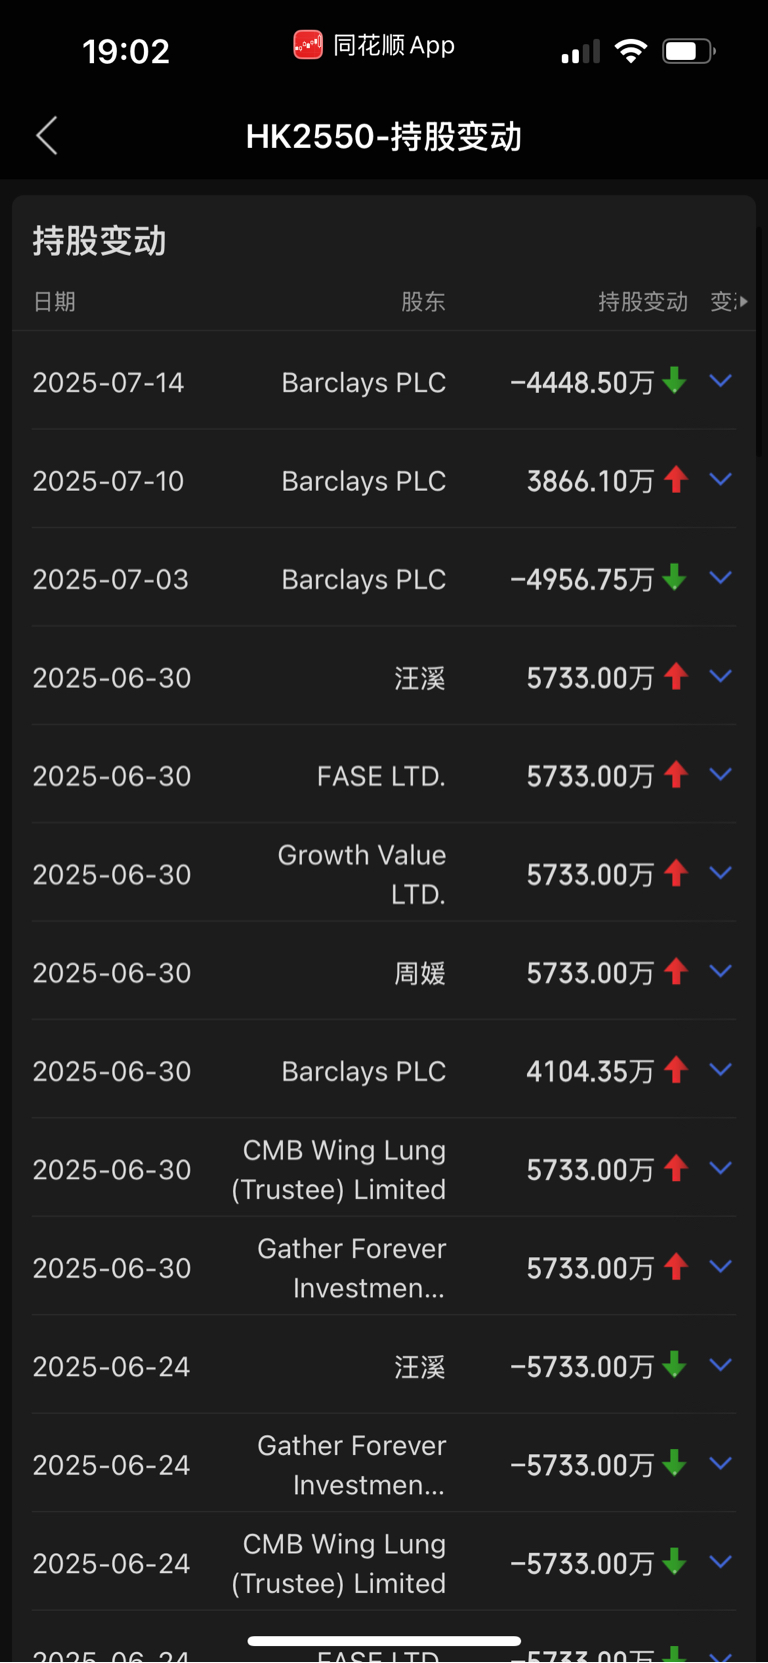Open Gather Forever Investmen... 2025-06-30 shareholder
The height and width of the screenshot is (1663, 768).
click(352, 1268)
